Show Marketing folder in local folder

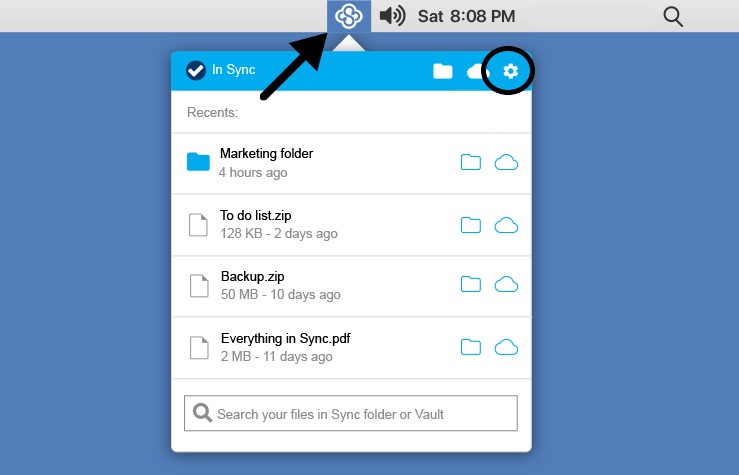point(470,162)
